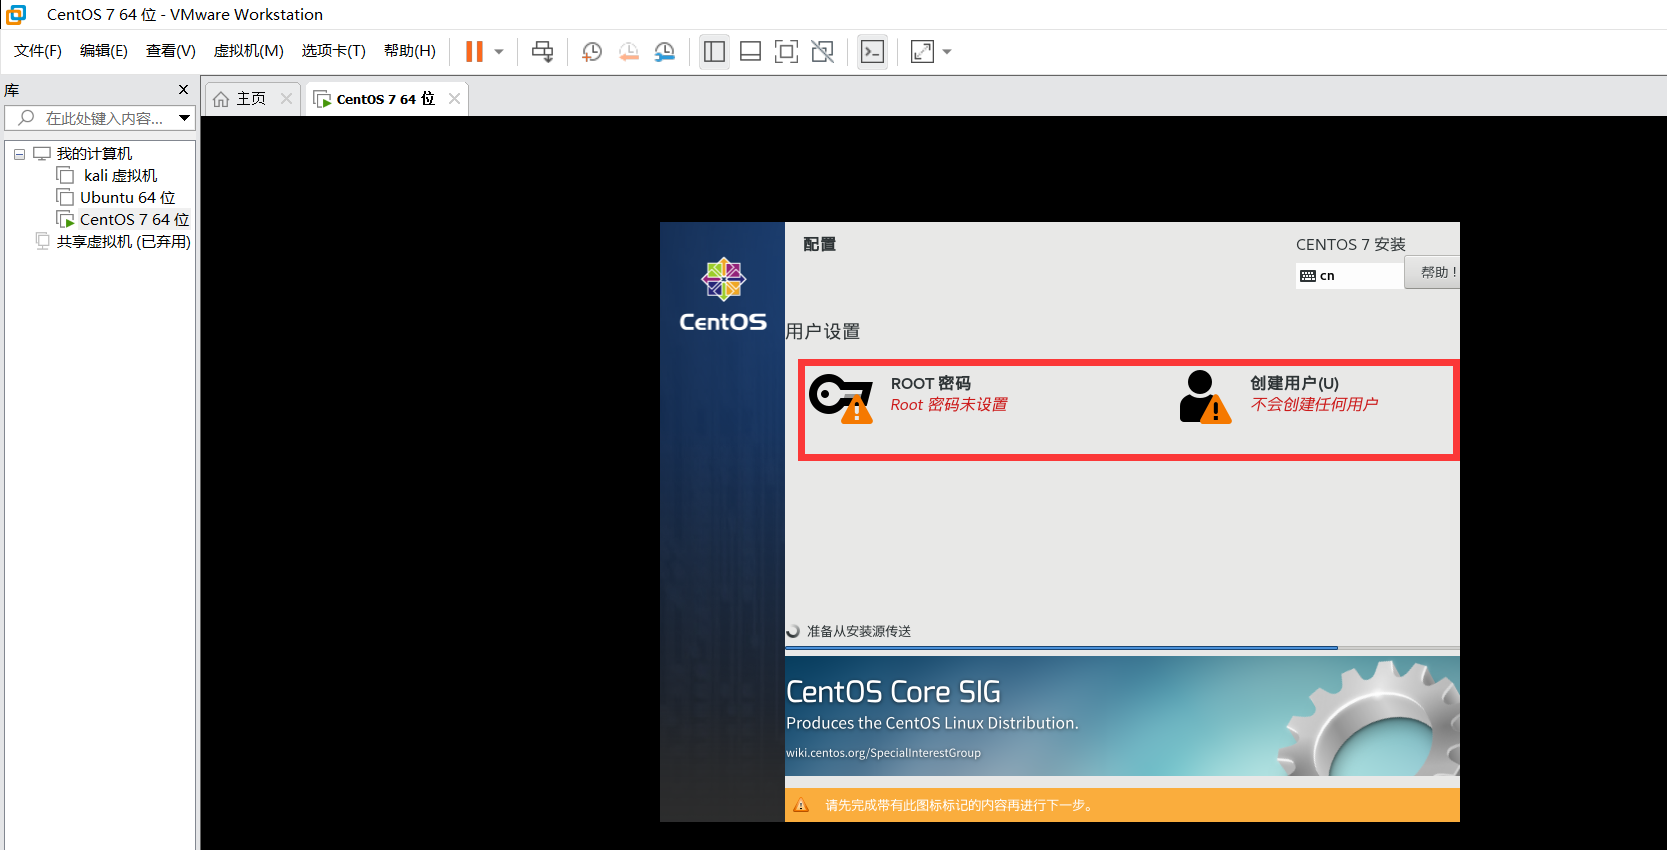The image size is (1667, 850).
Task: Click the Root 密码未设置 warning text
Action: [x=949, y=405]
